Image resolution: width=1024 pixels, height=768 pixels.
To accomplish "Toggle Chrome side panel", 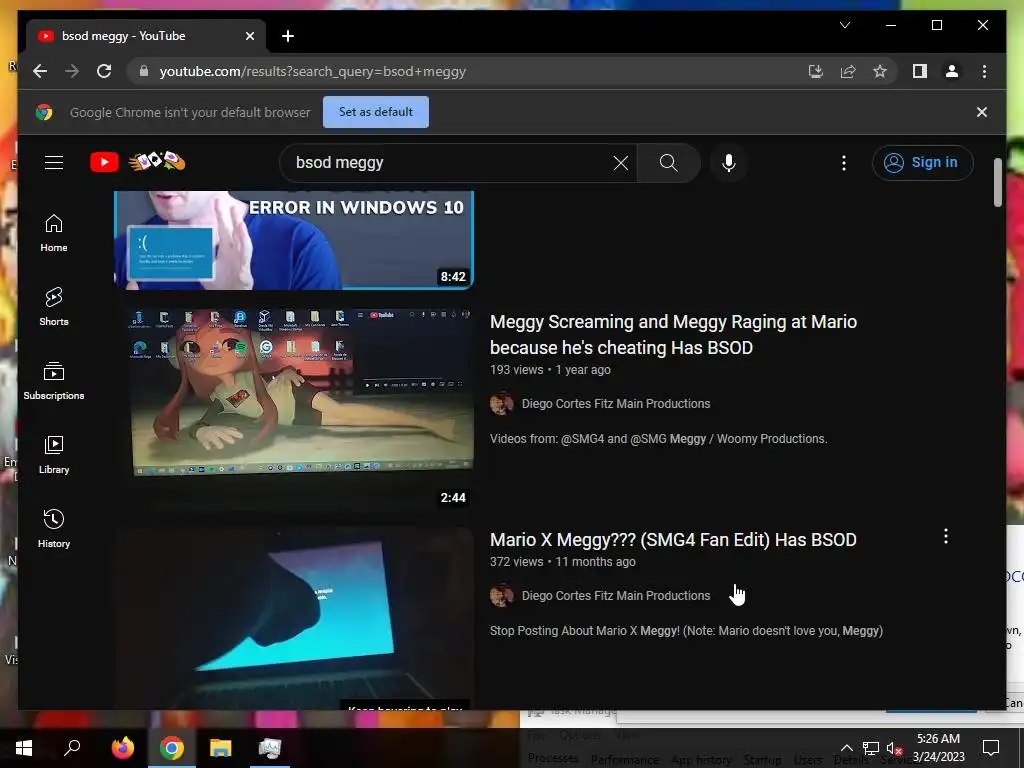I will pos(920,71).
